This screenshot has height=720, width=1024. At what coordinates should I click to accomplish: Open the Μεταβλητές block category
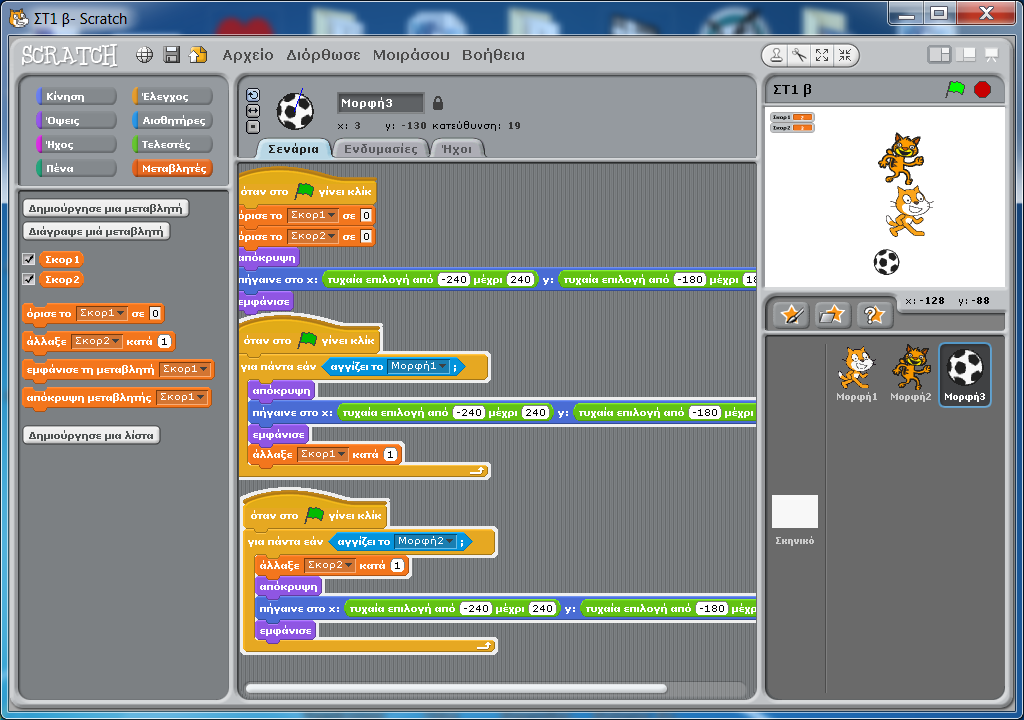click(172, 169)
